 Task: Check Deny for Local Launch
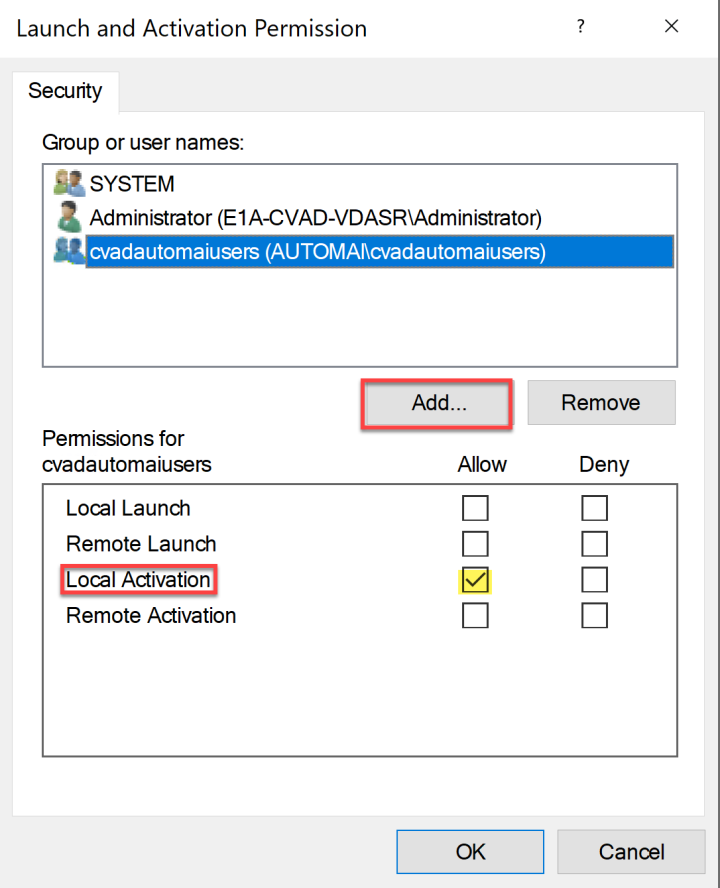click(594, 509)
